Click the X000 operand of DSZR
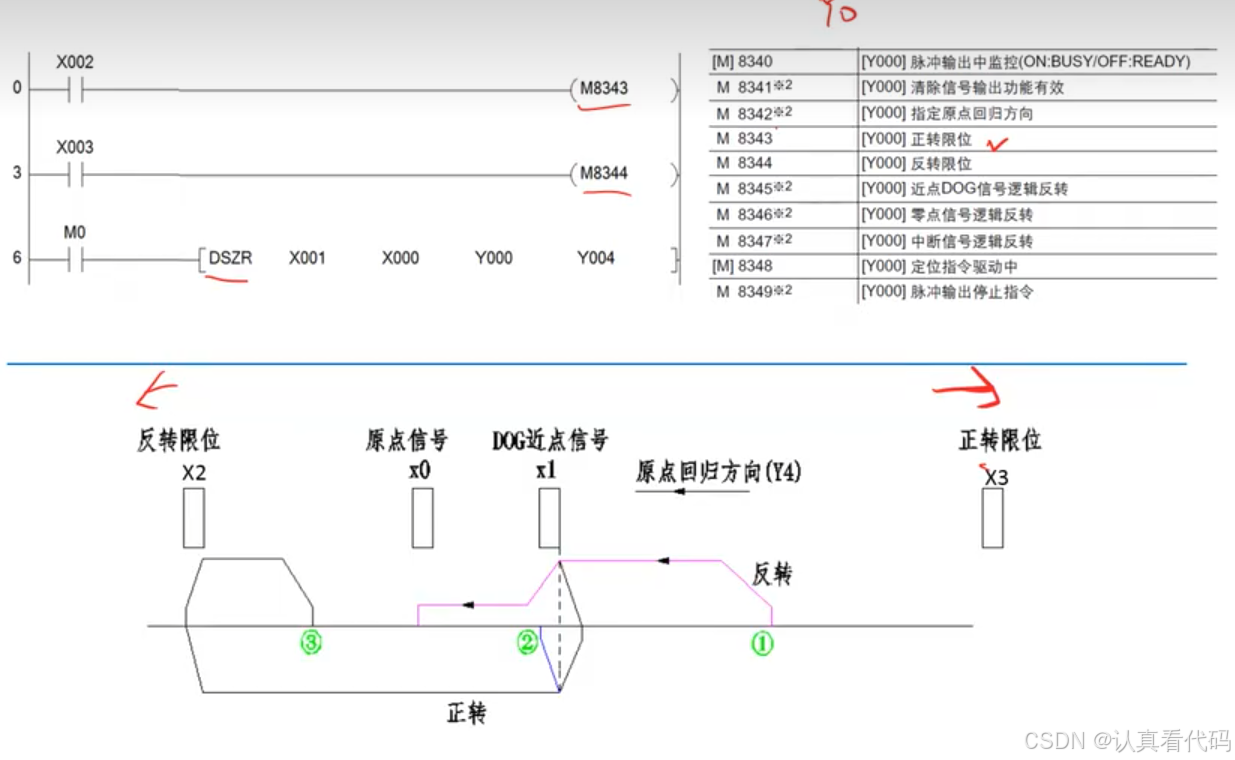The width and height of the screenshot is (1235, 760). click(400, 258)
